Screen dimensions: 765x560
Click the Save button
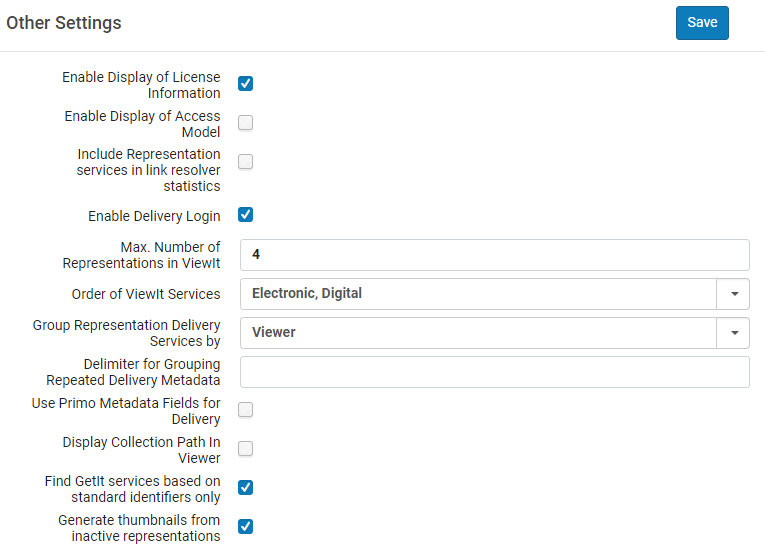click(x=702, y=23)
